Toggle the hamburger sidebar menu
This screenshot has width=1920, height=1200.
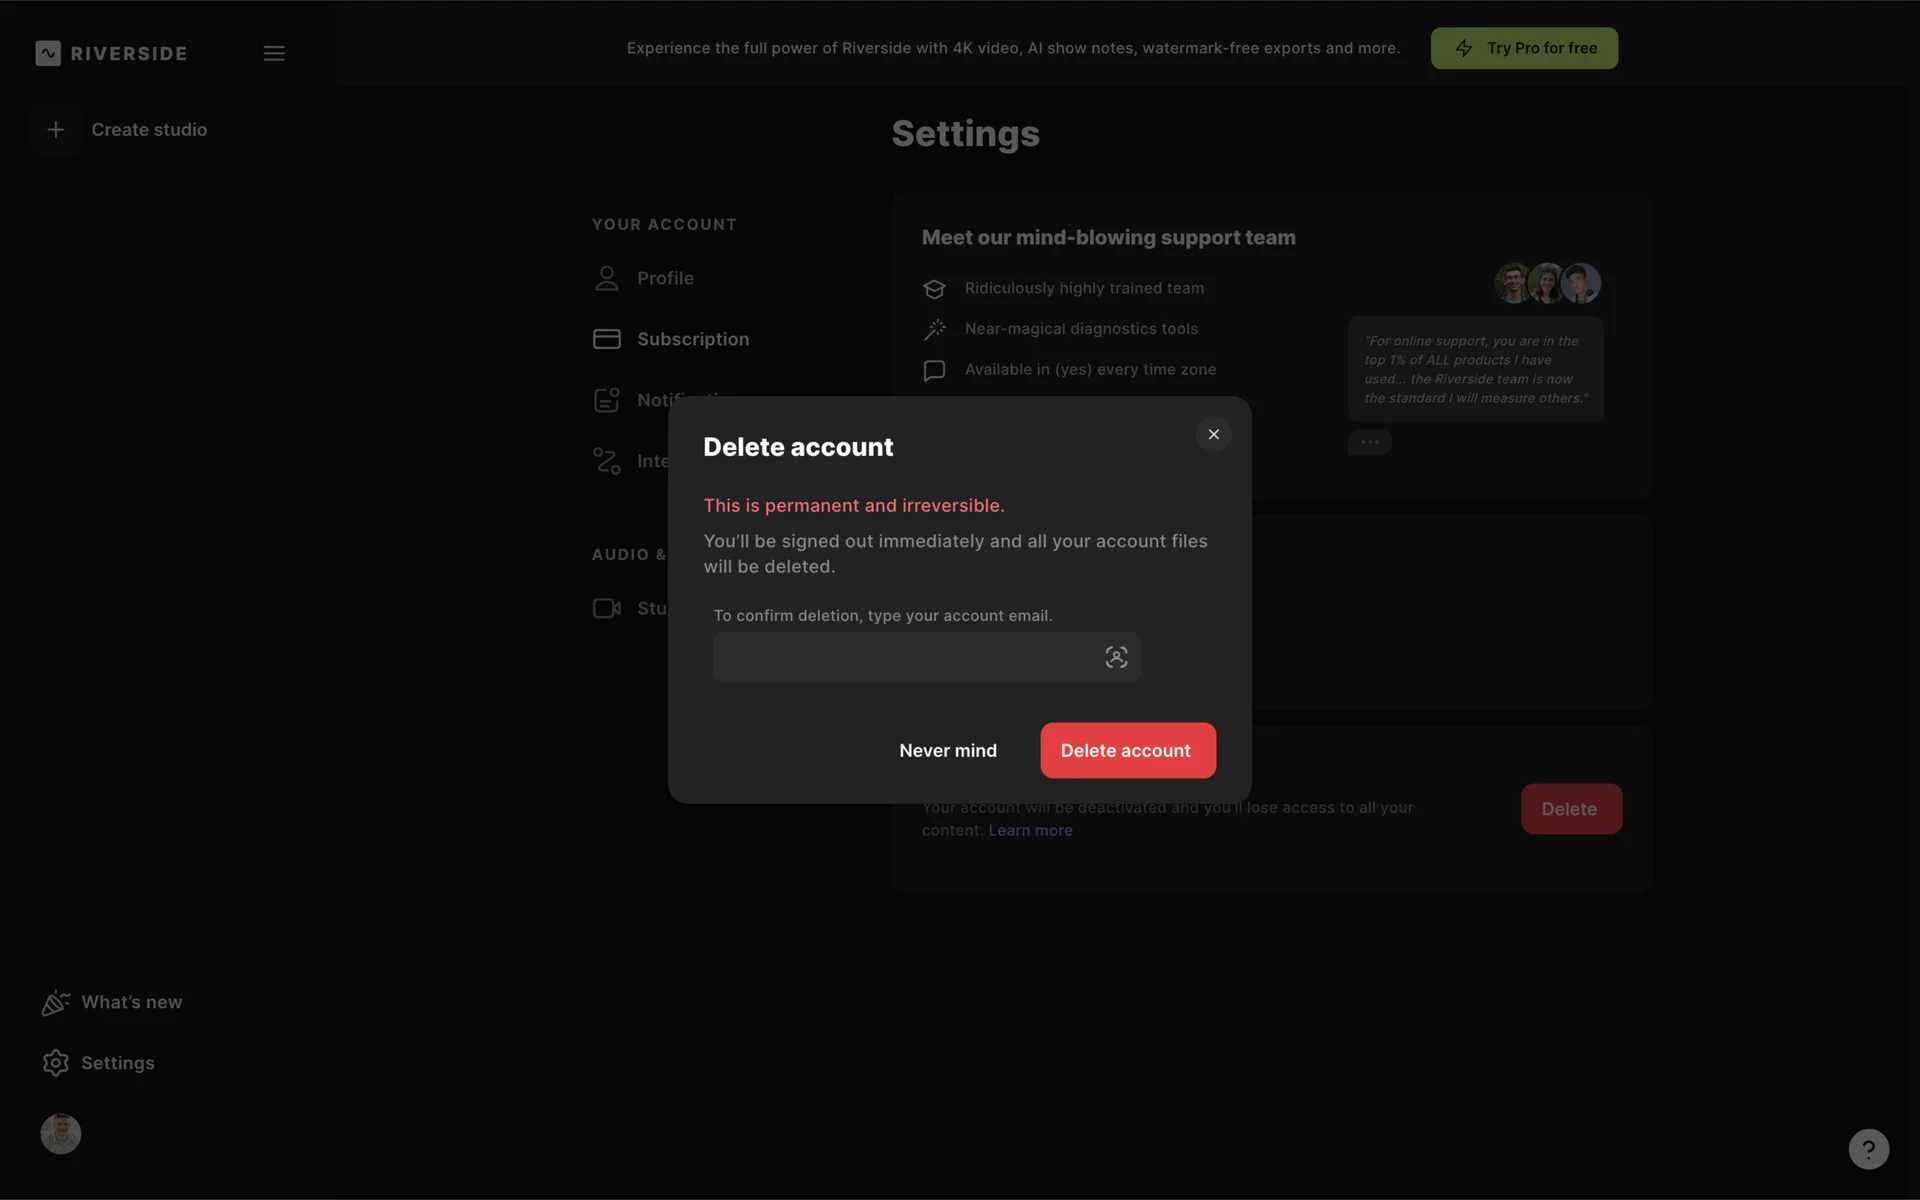[x=274, y=53]
